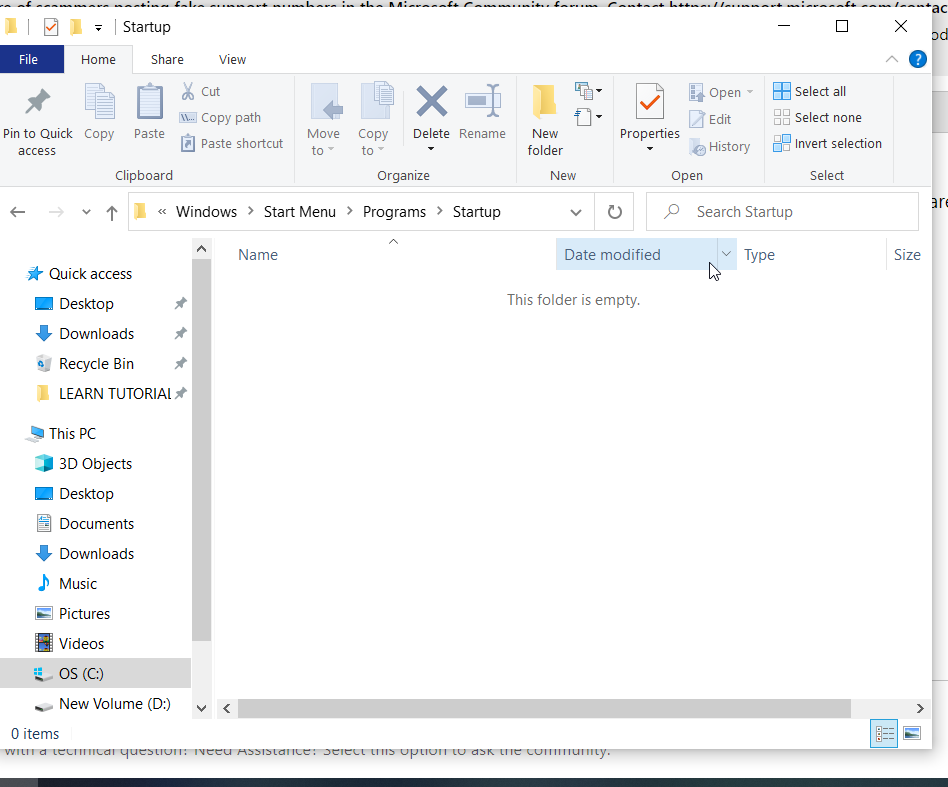Screen dimensions: 948x787
Task: Switch to the Share tab
Action: (167, 59)
